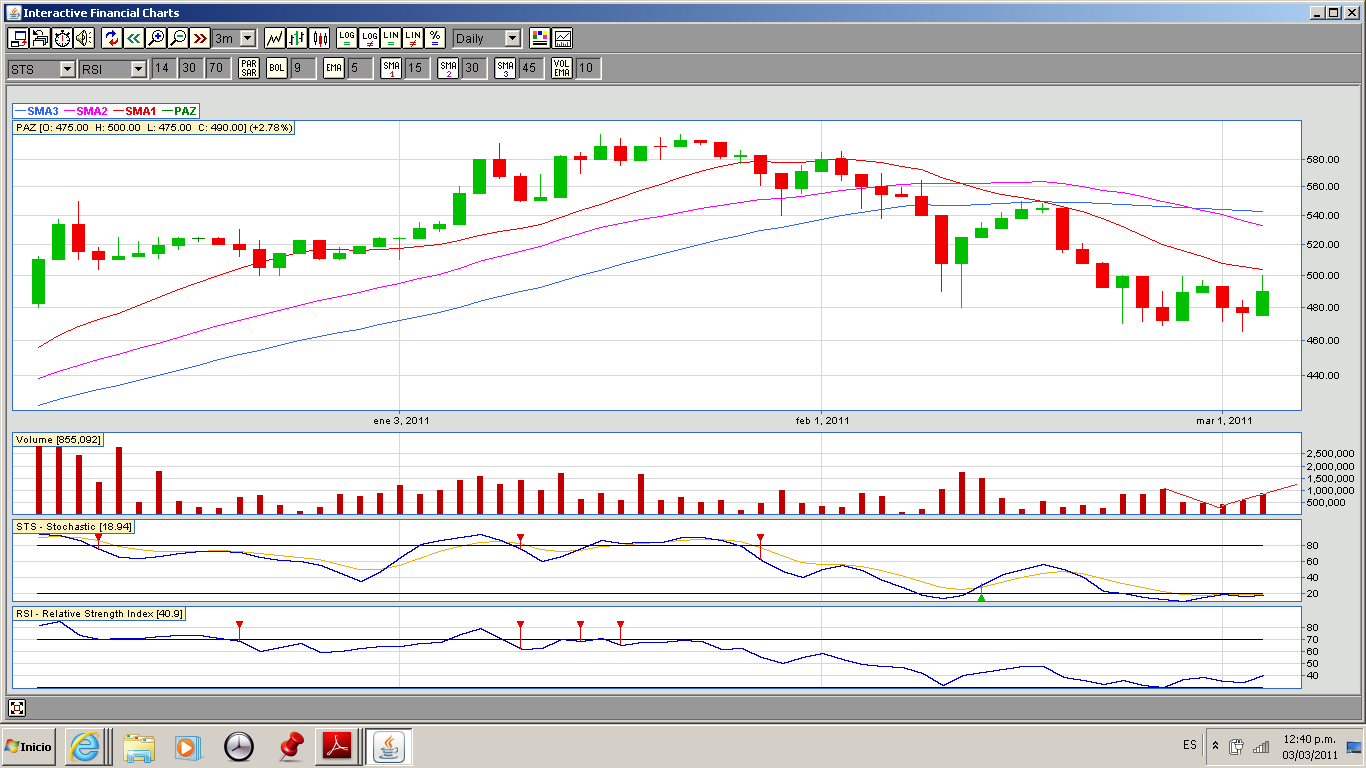The image size is (1366, 768).
Task: Switch to line chart style
Action: 274,38
